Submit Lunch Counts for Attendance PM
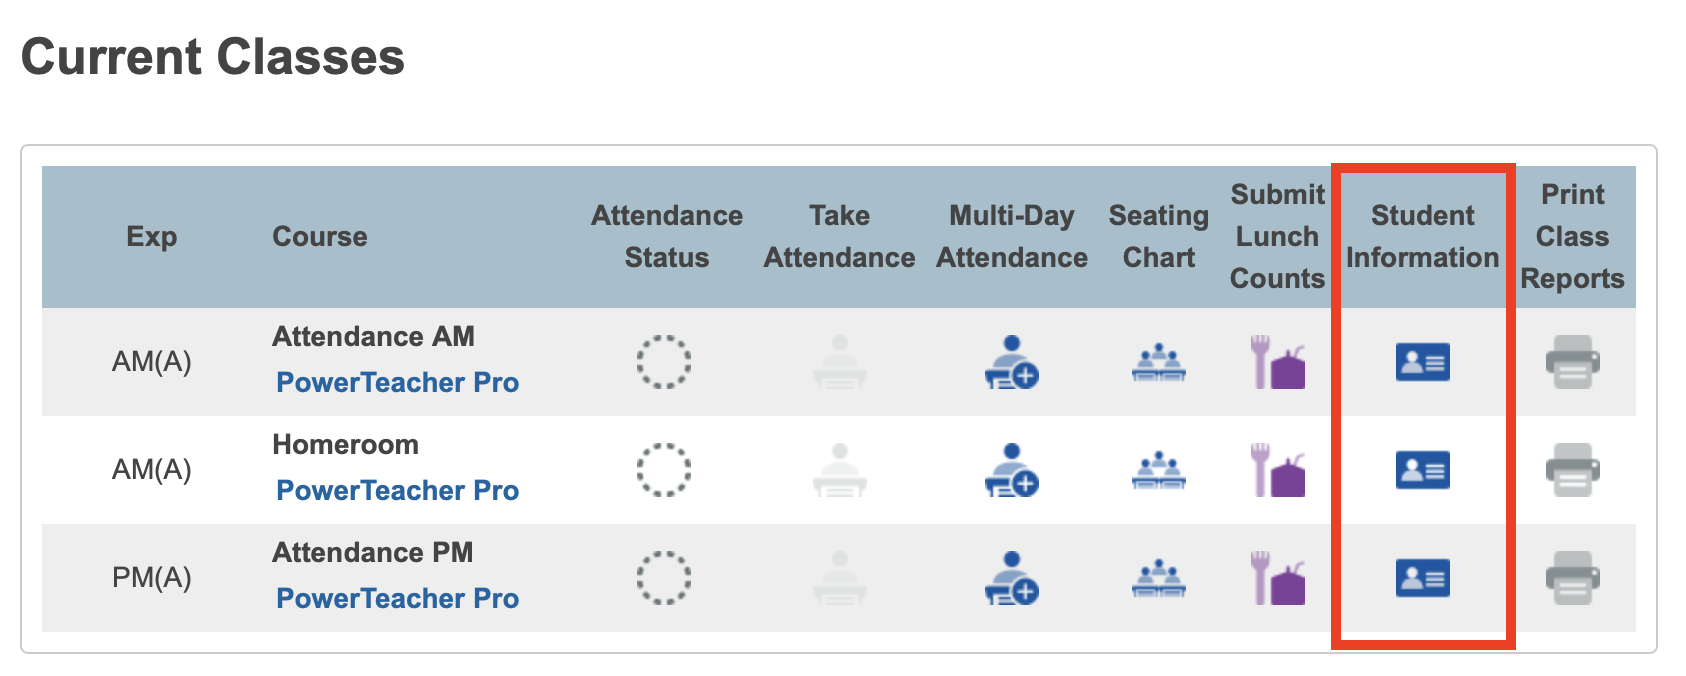Screen dimensions: 1686x676 pyautogui.click(x=1277, y=579)
